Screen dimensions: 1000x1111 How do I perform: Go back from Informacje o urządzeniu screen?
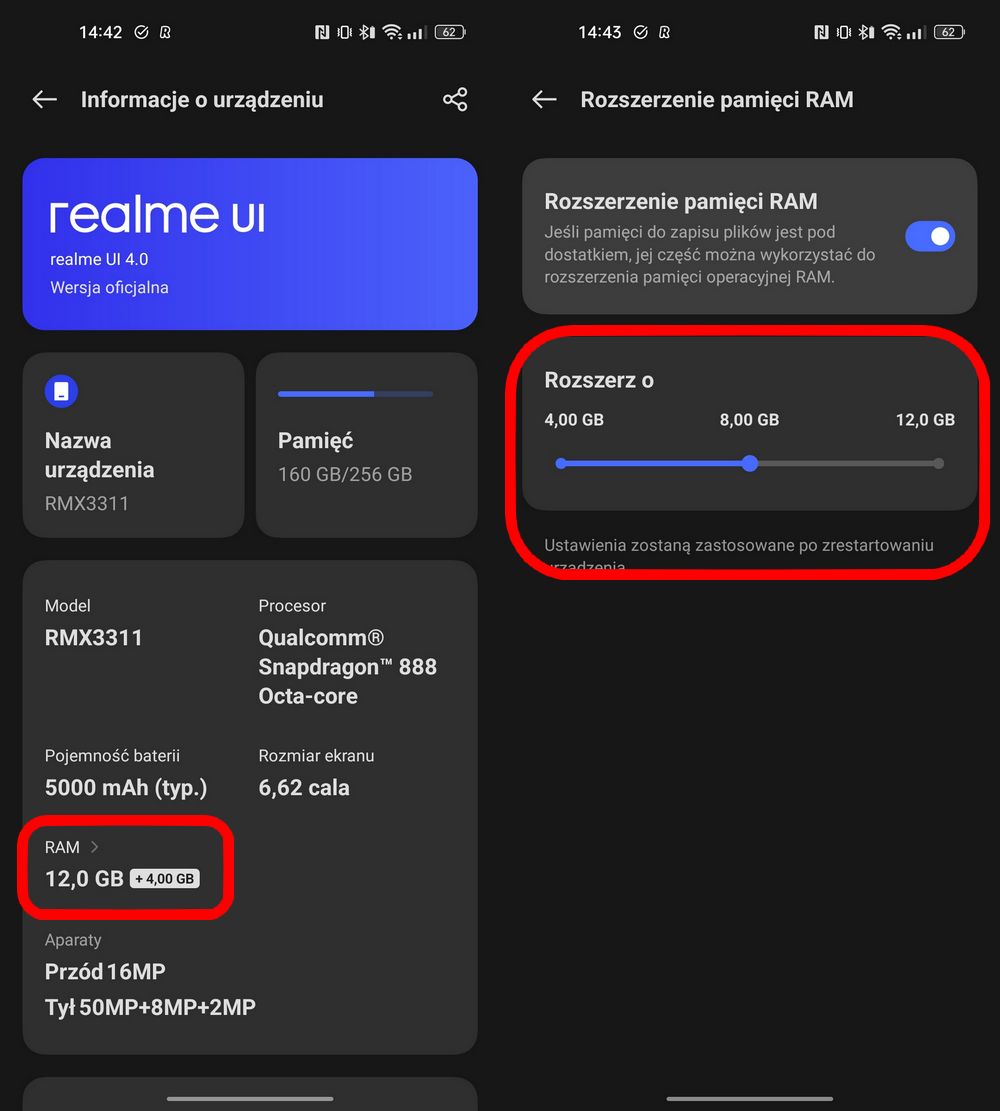click(45, 99)
